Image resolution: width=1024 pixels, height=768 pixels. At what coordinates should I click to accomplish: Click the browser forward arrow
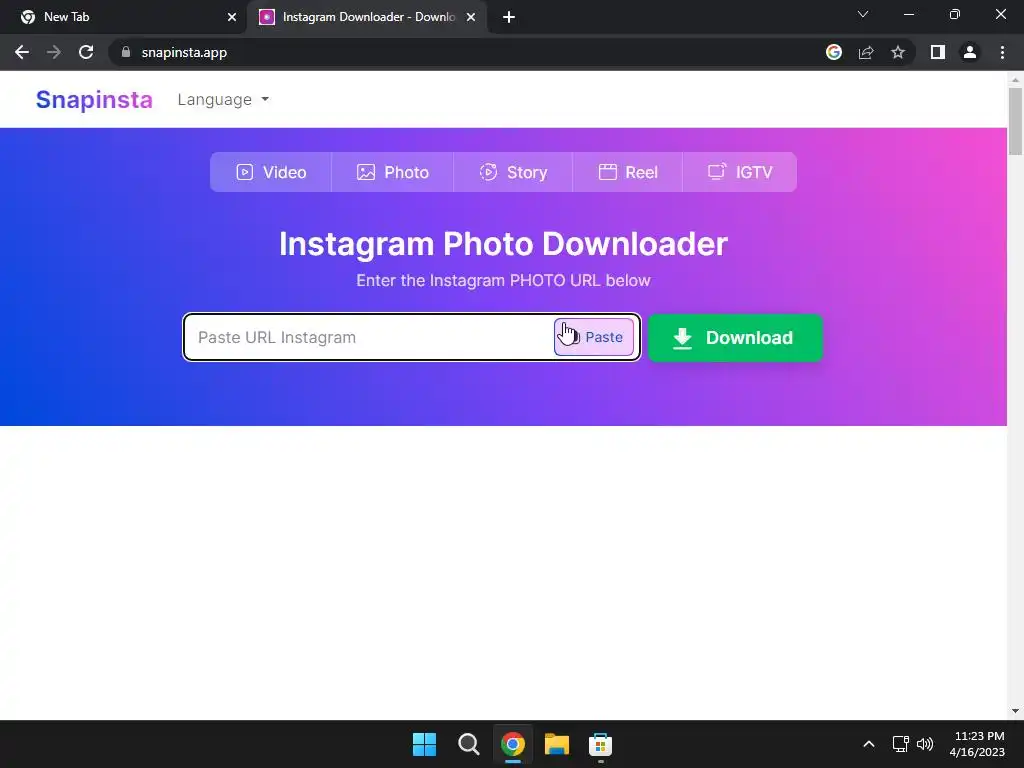pos(54,52)
